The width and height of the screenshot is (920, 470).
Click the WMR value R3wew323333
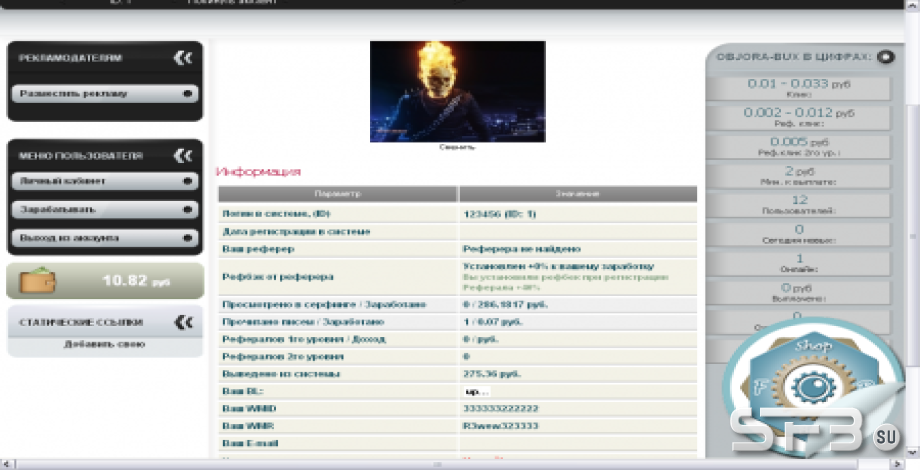pyautogui.click(x=500, y=426)
